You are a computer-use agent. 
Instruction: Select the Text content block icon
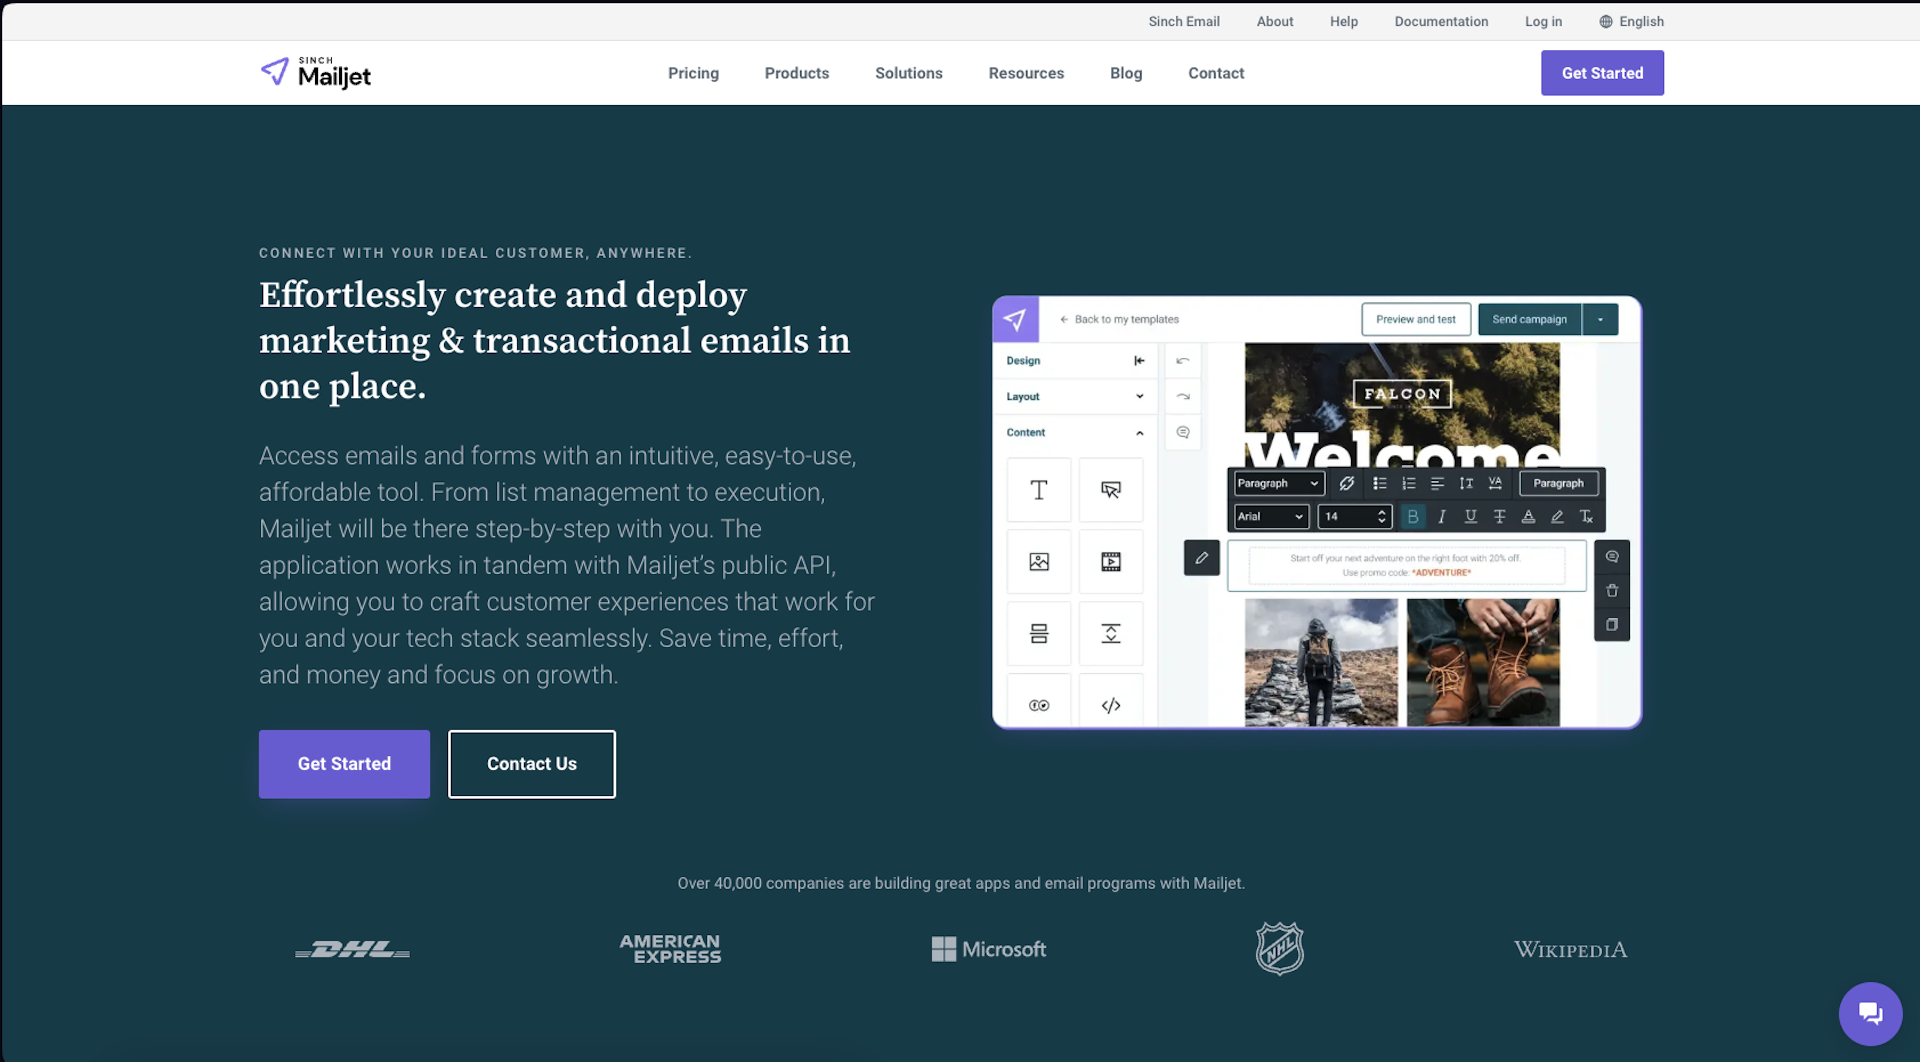(x=1039, y=490)
